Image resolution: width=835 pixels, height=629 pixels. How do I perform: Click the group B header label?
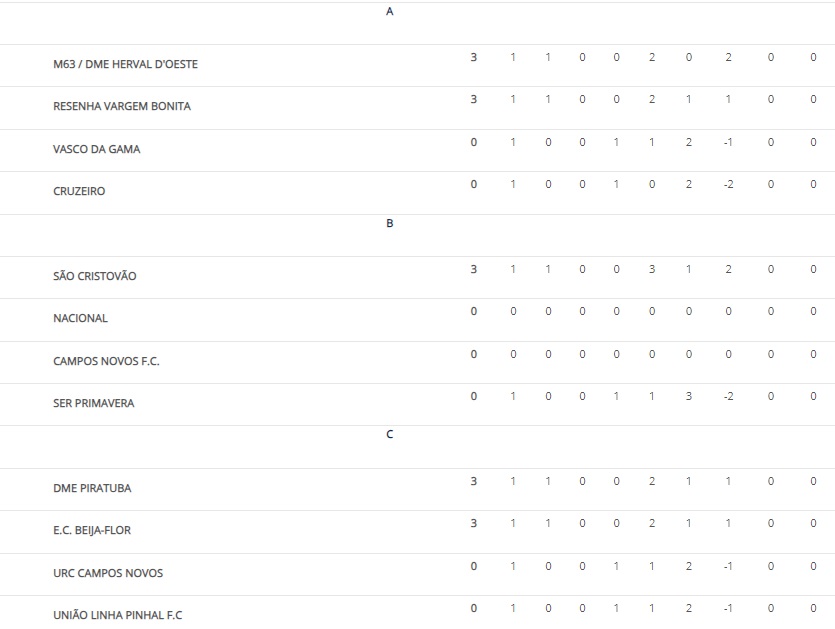(x=389, y=223)
